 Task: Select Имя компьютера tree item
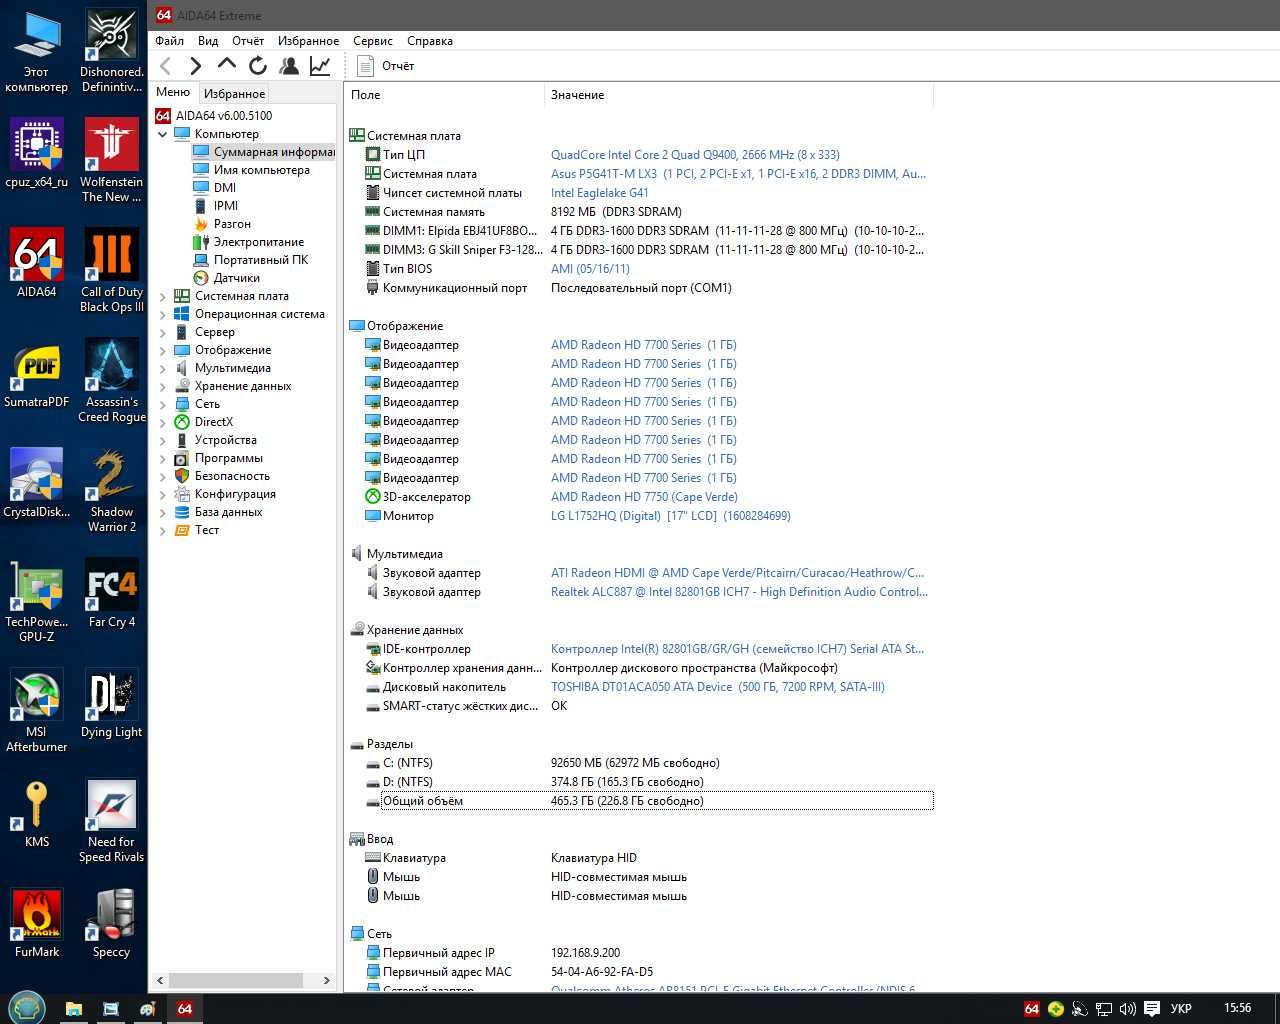tap(251, 170)
